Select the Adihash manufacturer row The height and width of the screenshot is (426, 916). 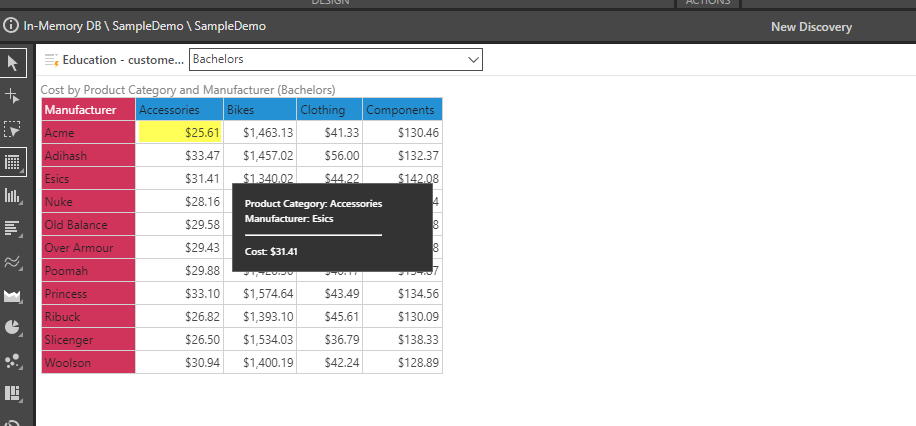(x=89, y=155)
